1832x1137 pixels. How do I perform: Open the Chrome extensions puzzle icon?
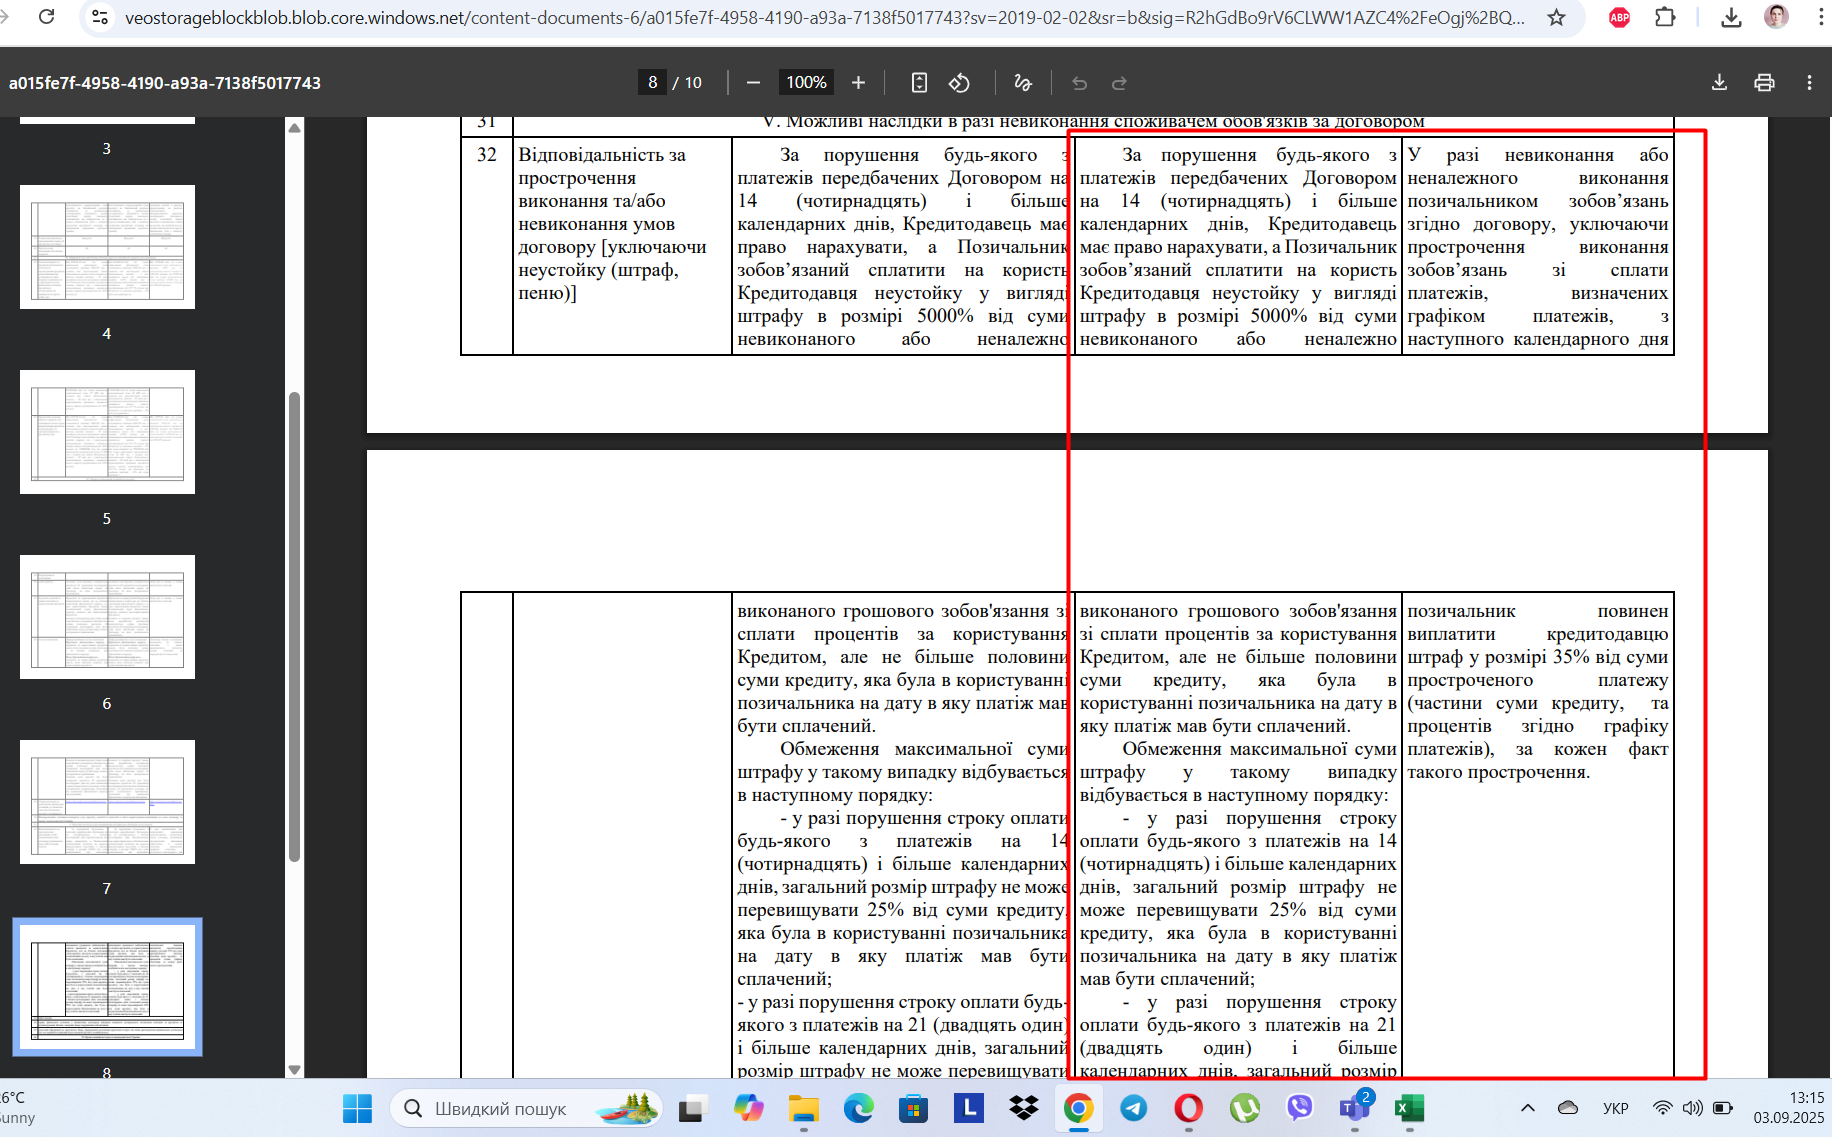(1665, 17)
